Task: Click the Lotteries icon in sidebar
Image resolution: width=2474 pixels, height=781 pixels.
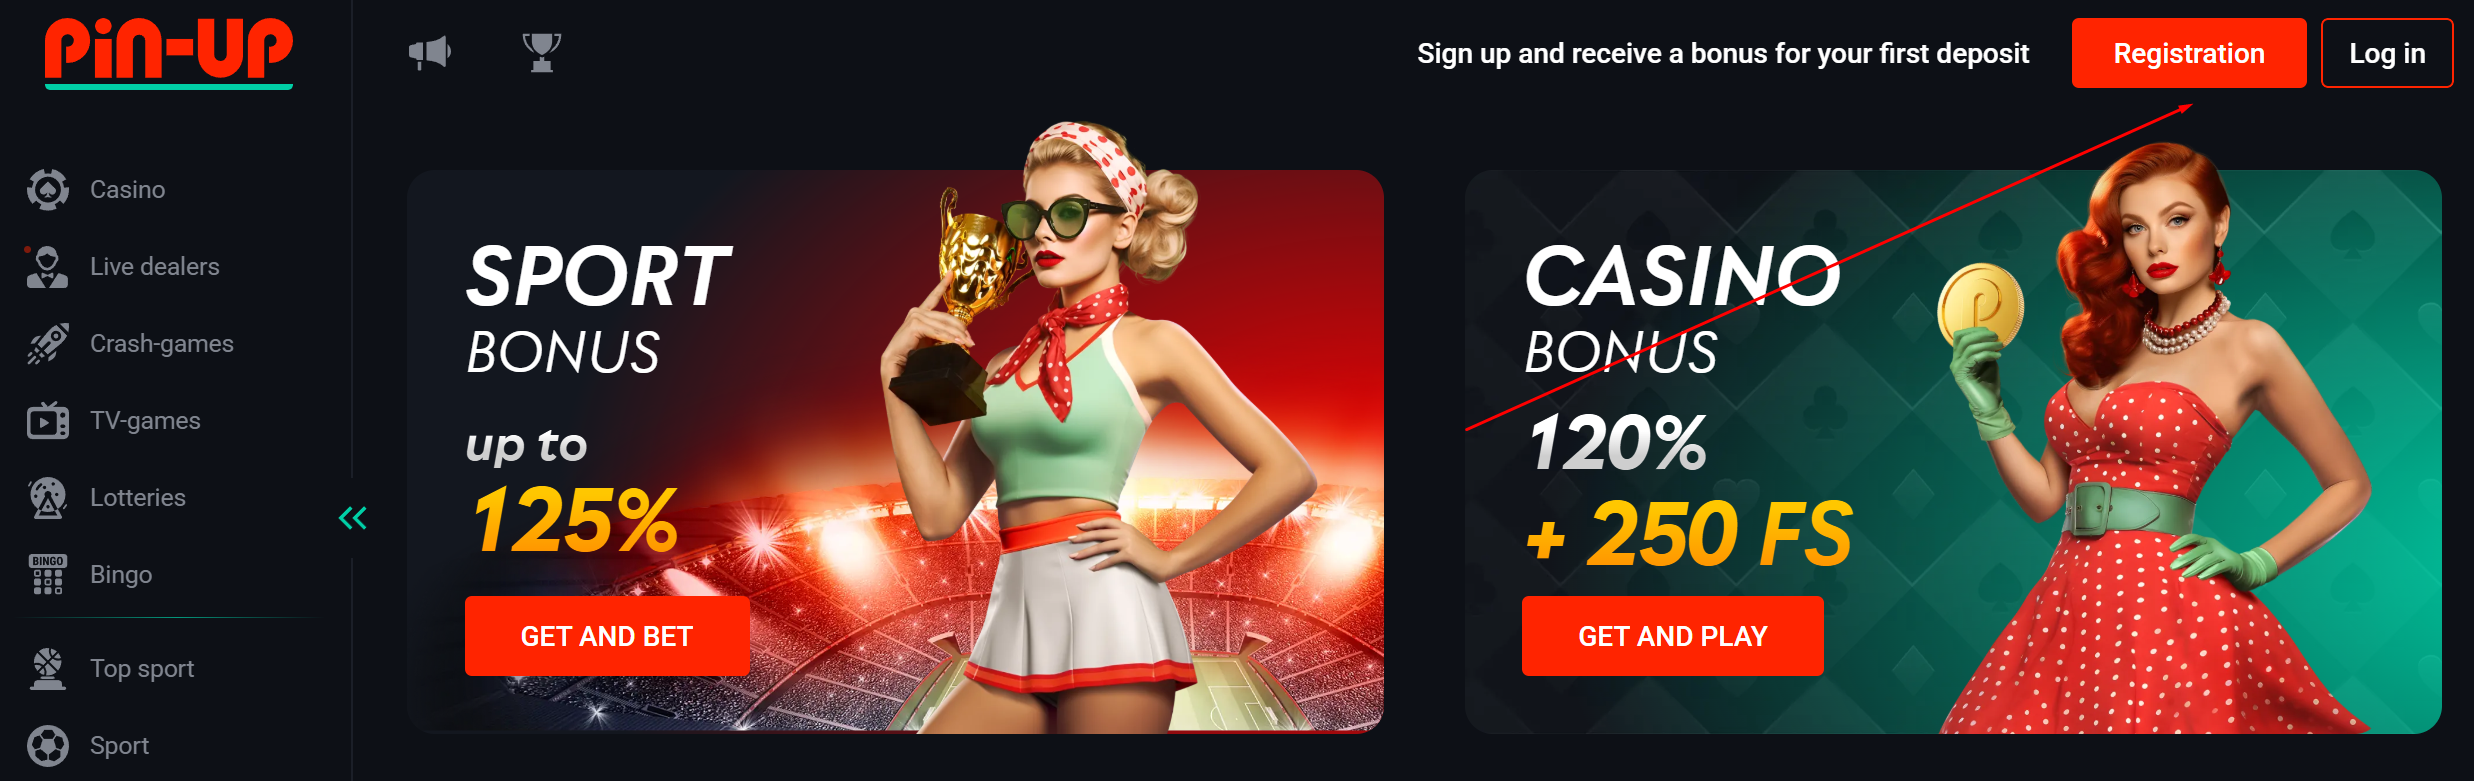Action: click(x=48, y=497)
